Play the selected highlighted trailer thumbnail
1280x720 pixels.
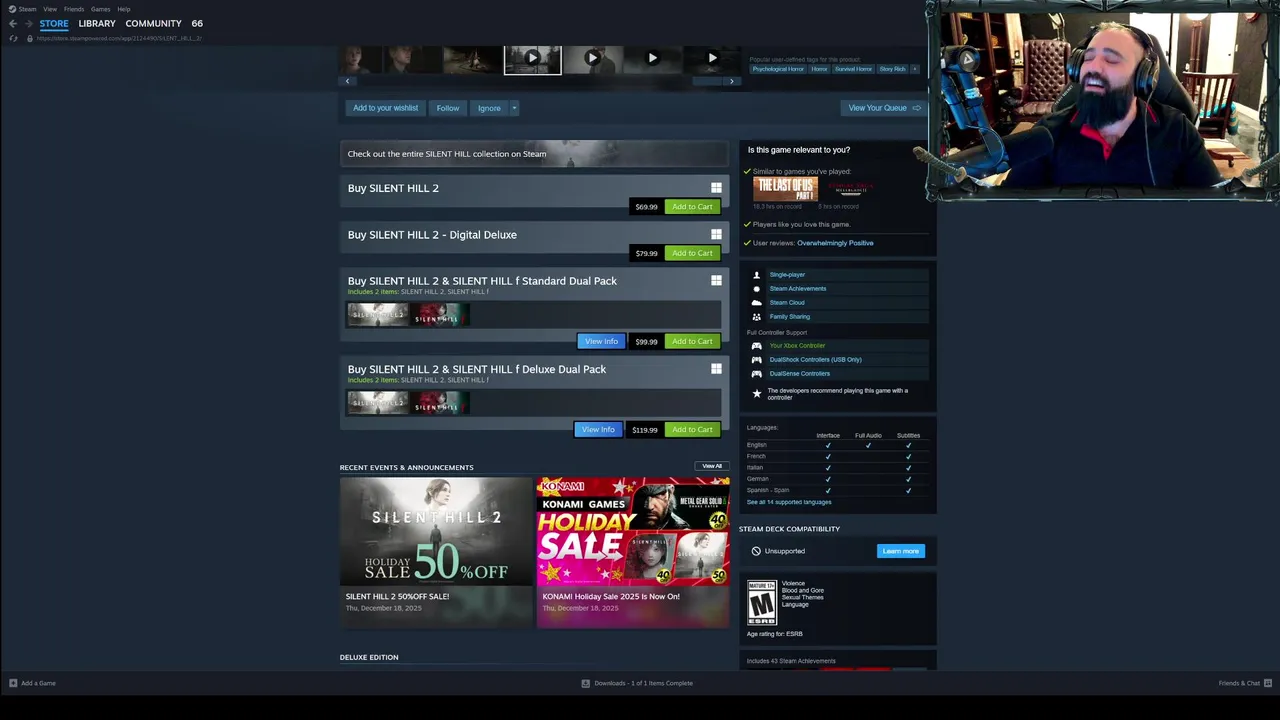532,59
